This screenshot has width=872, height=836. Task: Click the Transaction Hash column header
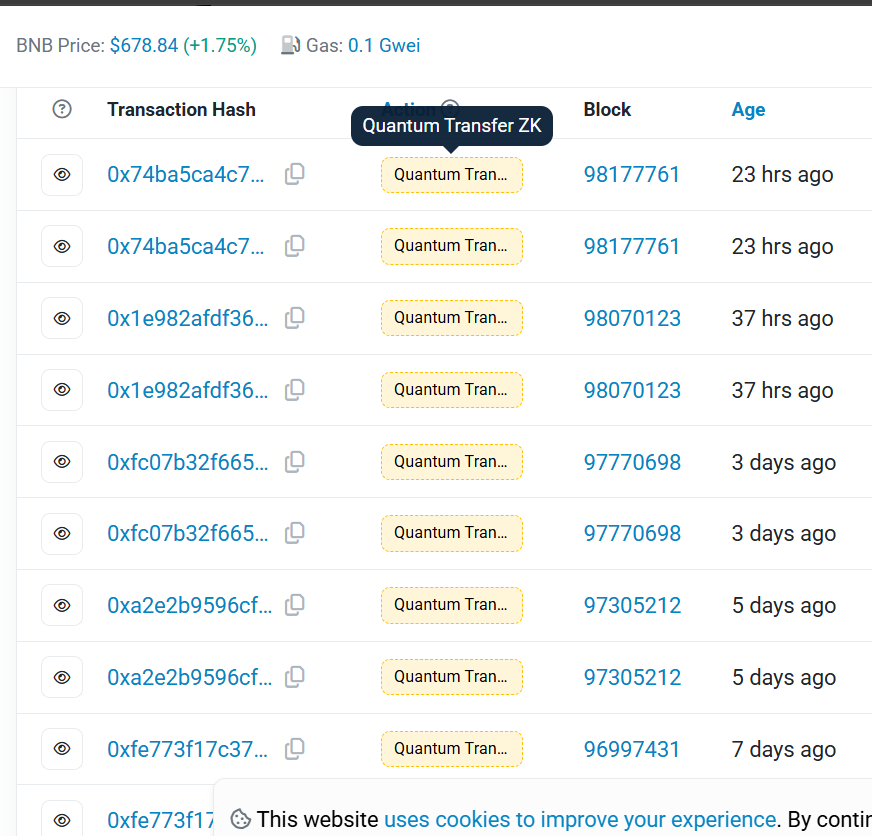point(181,110)
